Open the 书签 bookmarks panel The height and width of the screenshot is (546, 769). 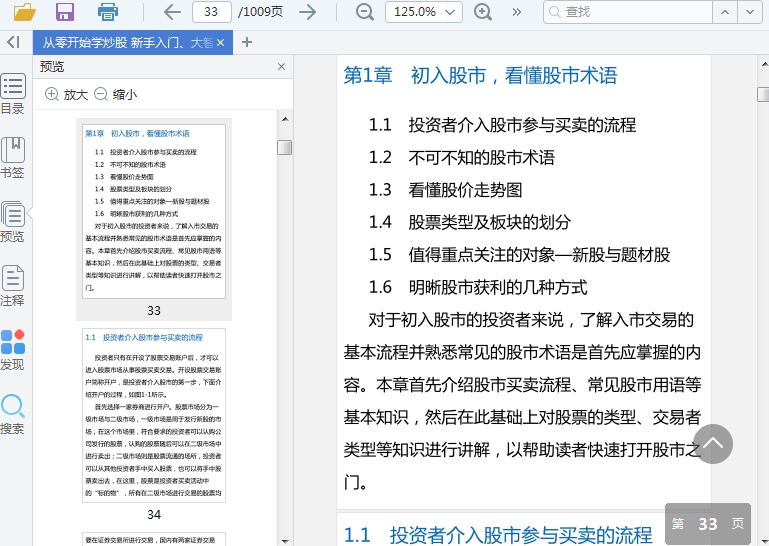[13, 157]
